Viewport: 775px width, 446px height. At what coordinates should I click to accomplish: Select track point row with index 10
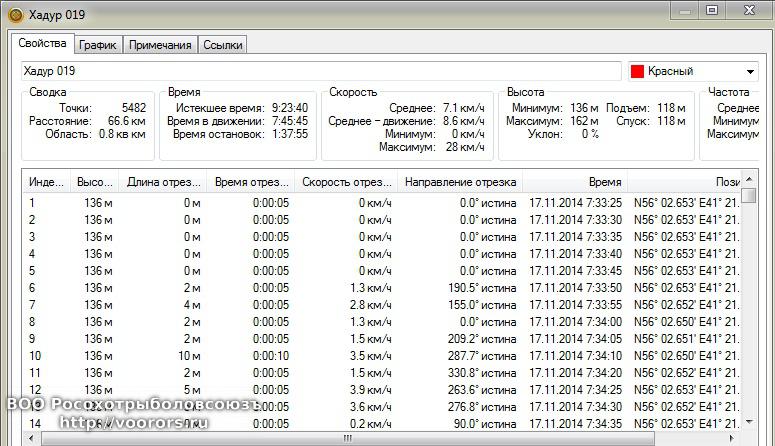point(300,355)
